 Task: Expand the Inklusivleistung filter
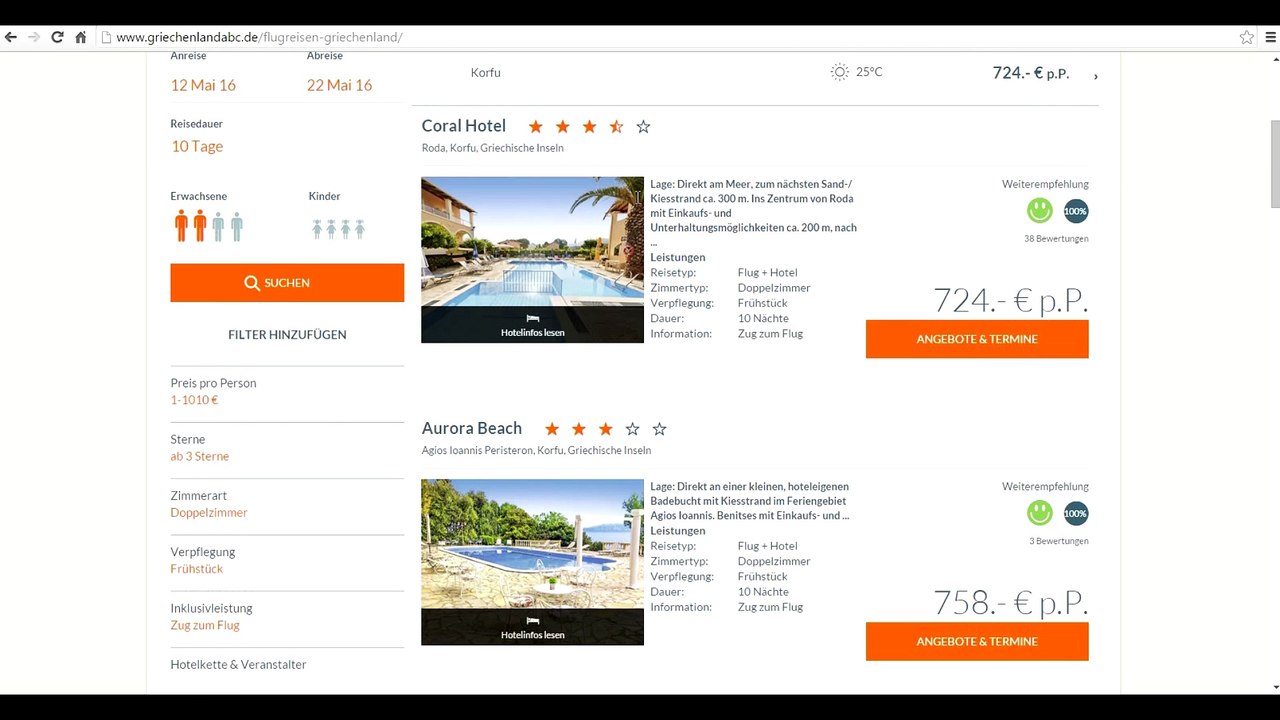[287, 616]
